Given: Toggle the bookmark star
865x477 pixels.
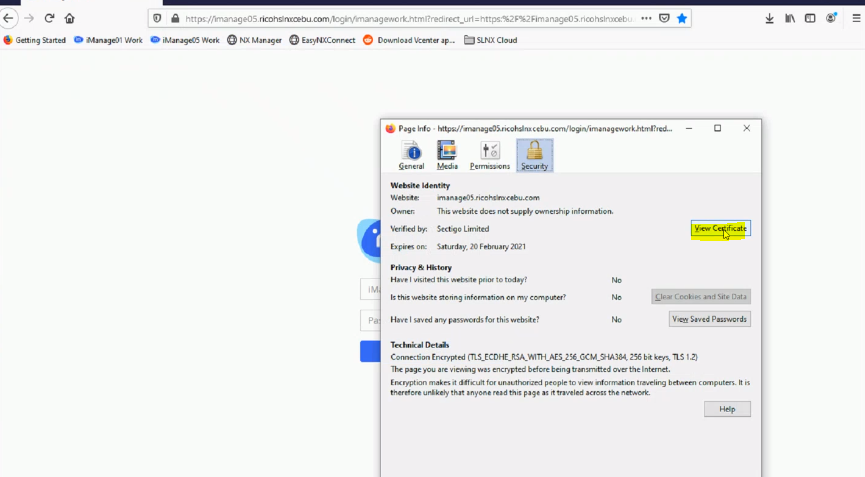Looking at the screenshot, I should click(x=682, y=18).
